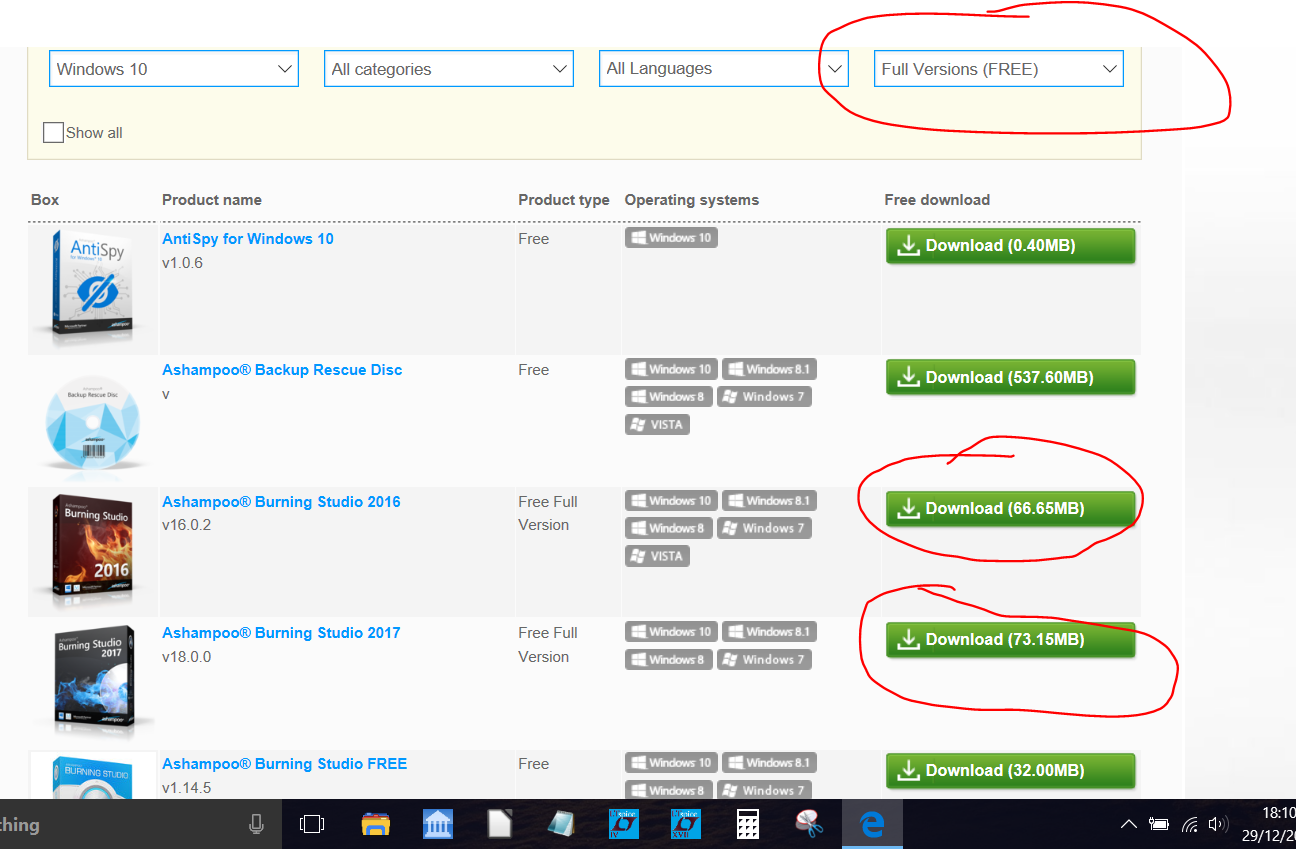Click the VISTA badge in Burning Studio 2016 row
Image resolution: width=1296 pixels, height=849 pixels.
pos(657,556)
